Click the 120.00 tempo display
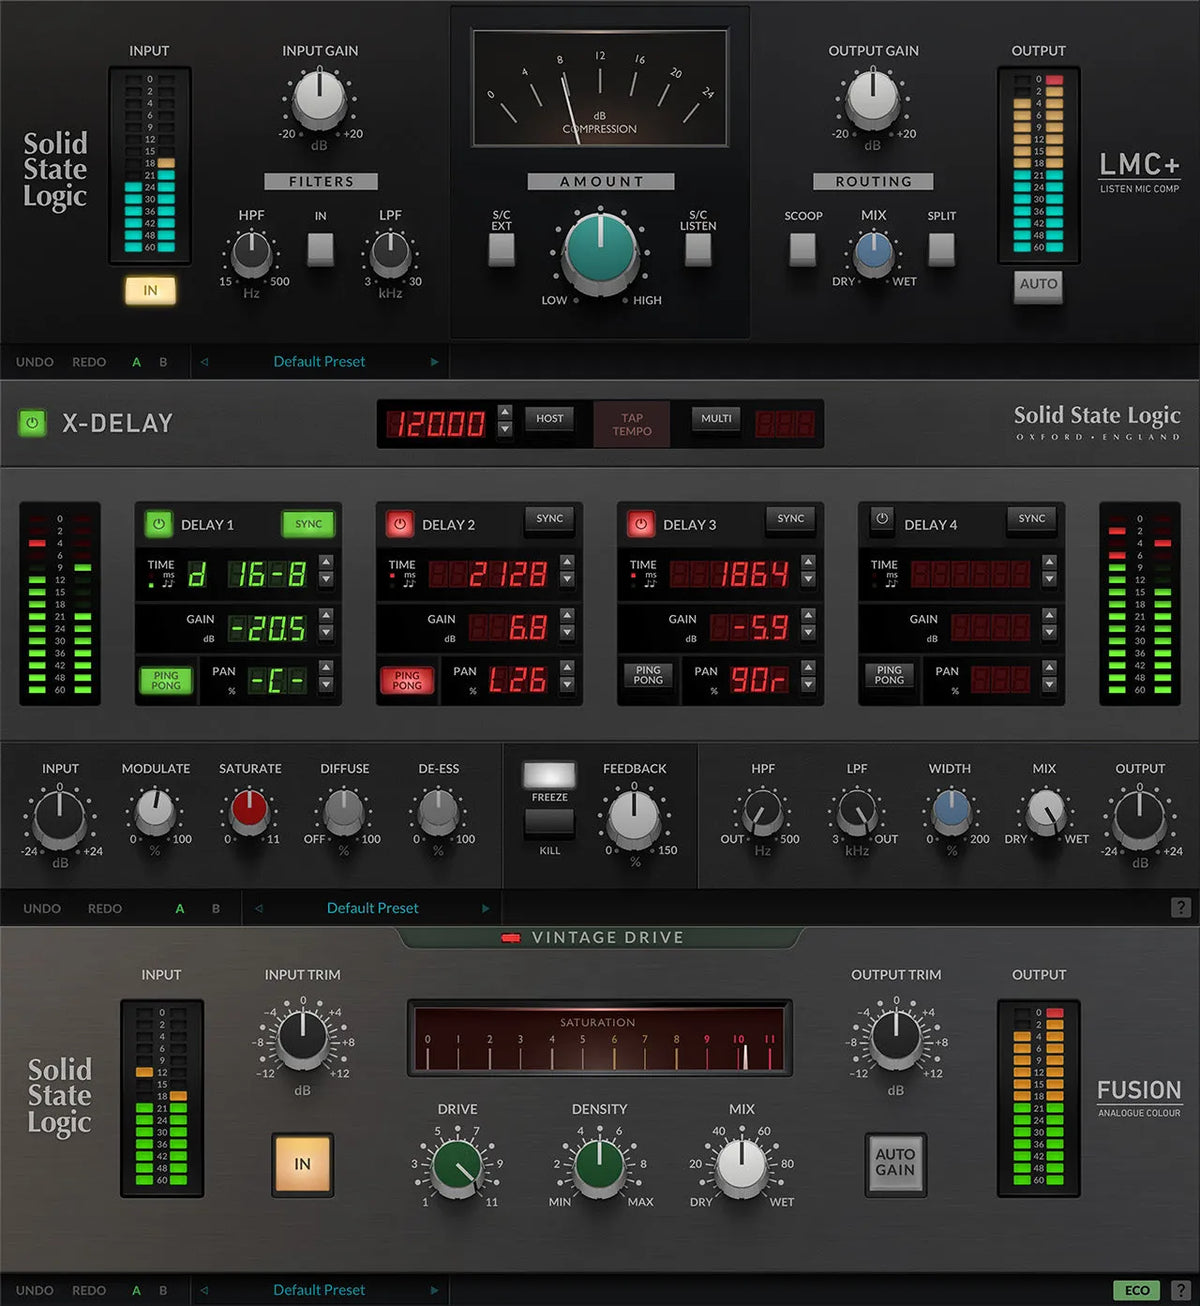Viewport: 1200px width, 1306px height. coord(437,423)
